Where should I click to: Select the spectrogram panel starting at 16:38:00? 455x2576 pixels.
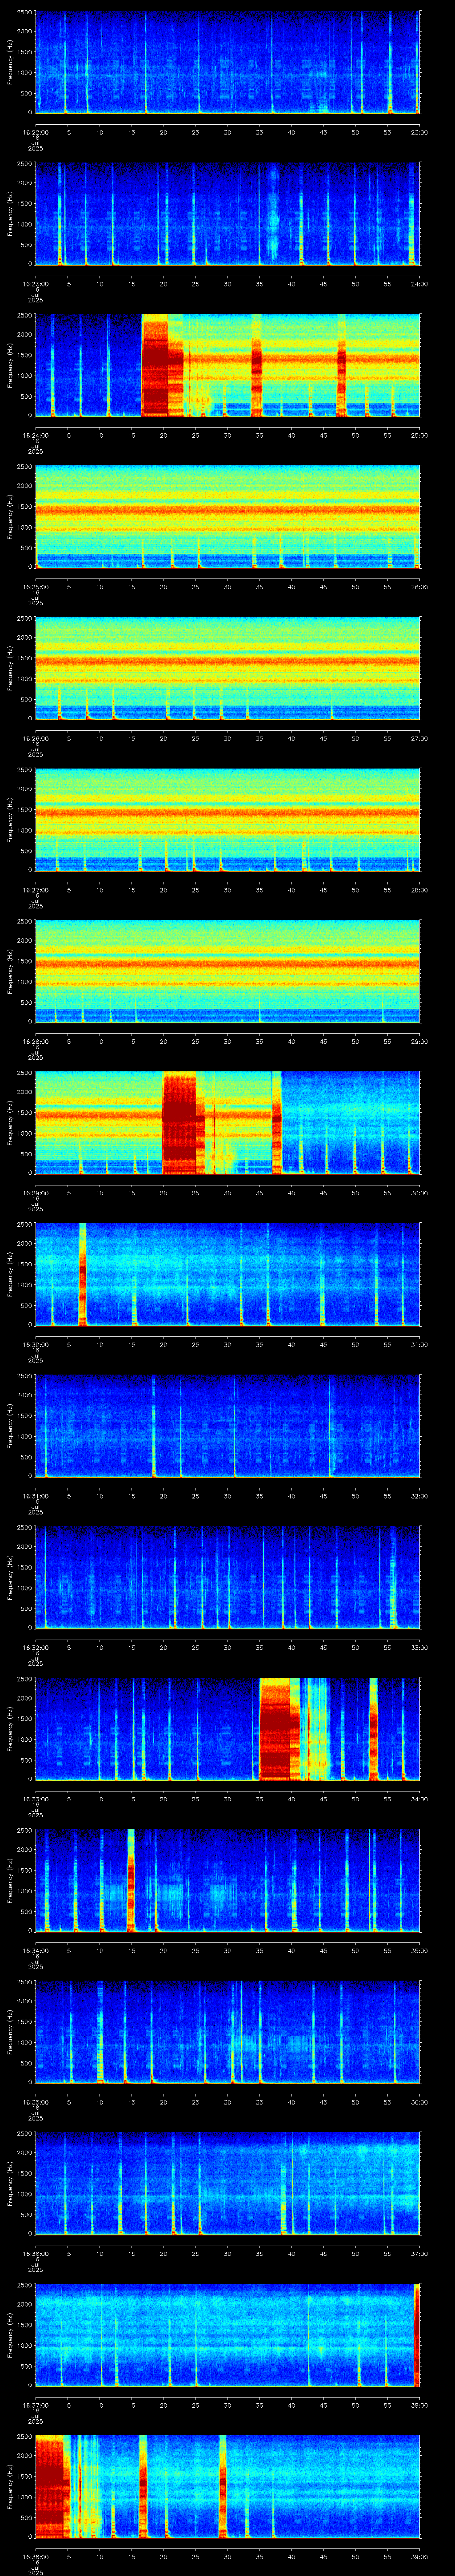(x=227, y=2486)
